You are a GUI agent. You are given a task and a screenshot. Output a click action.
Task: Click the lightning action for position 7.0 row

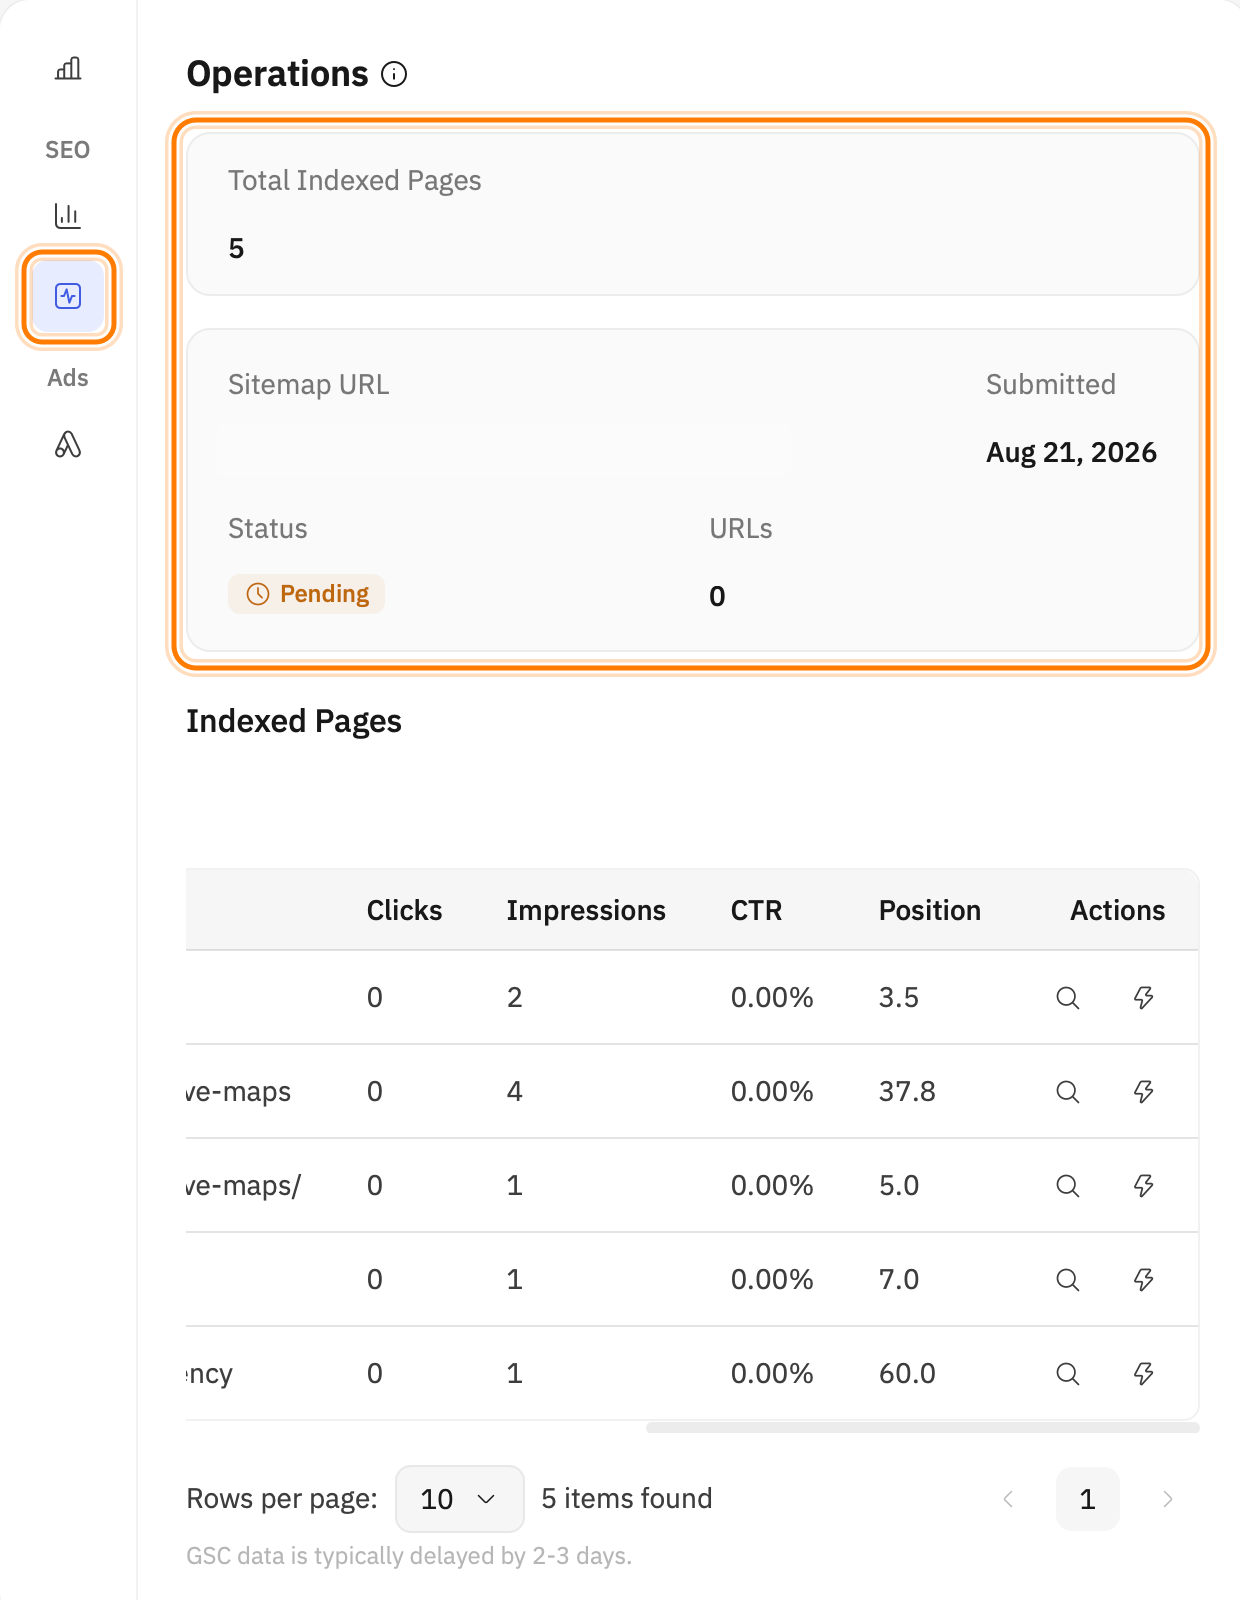coord(1144,1279)
